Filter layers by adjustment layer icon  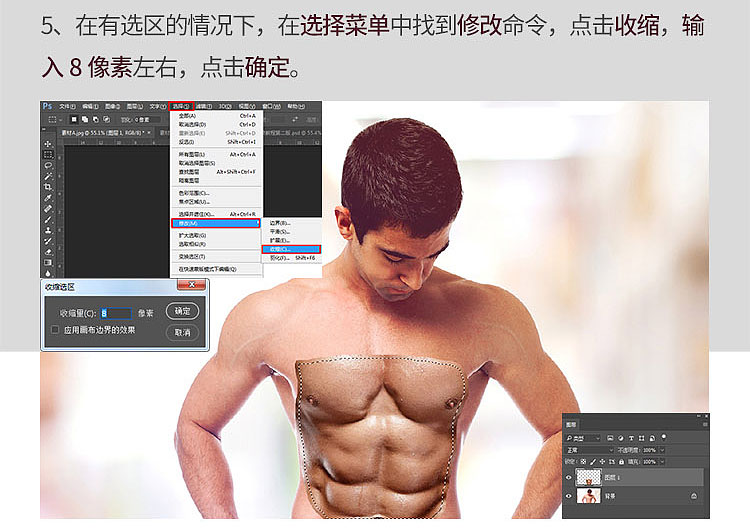tap(621, 438)
